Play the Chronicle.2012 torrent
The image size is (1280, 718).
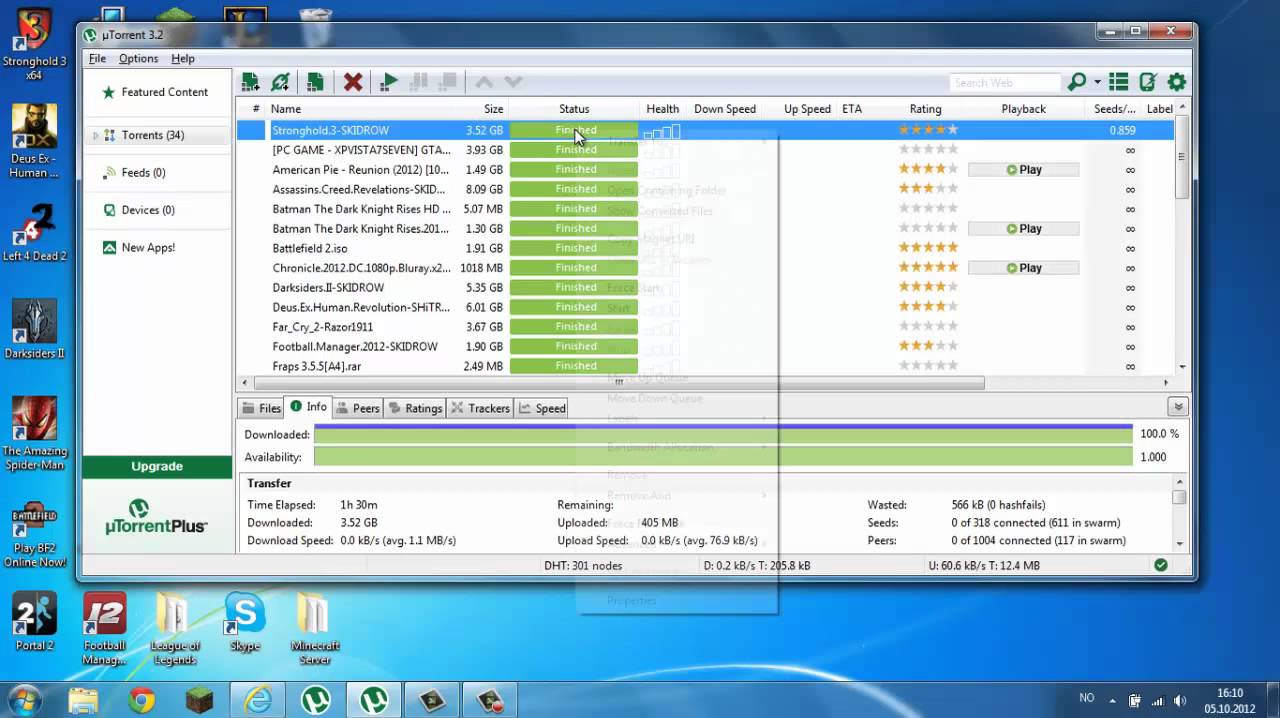tap(1023, 268)
